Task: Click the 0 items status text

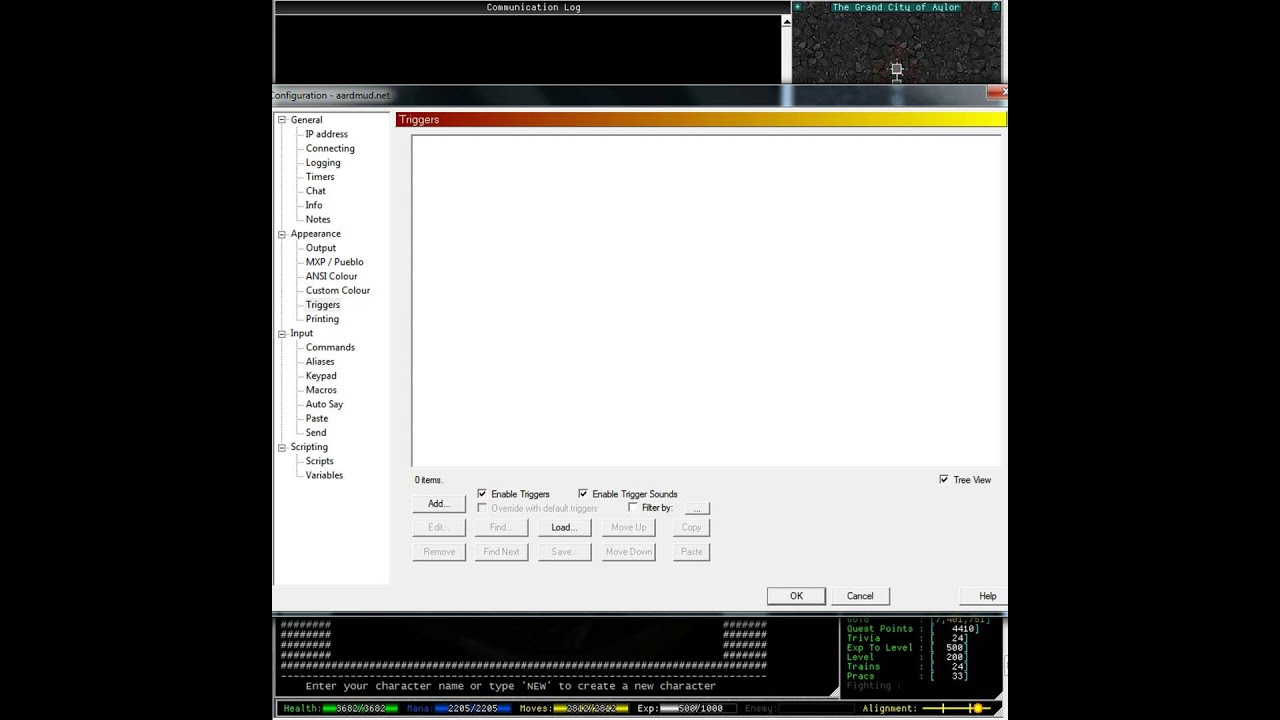Action: [x=429, y=480]
